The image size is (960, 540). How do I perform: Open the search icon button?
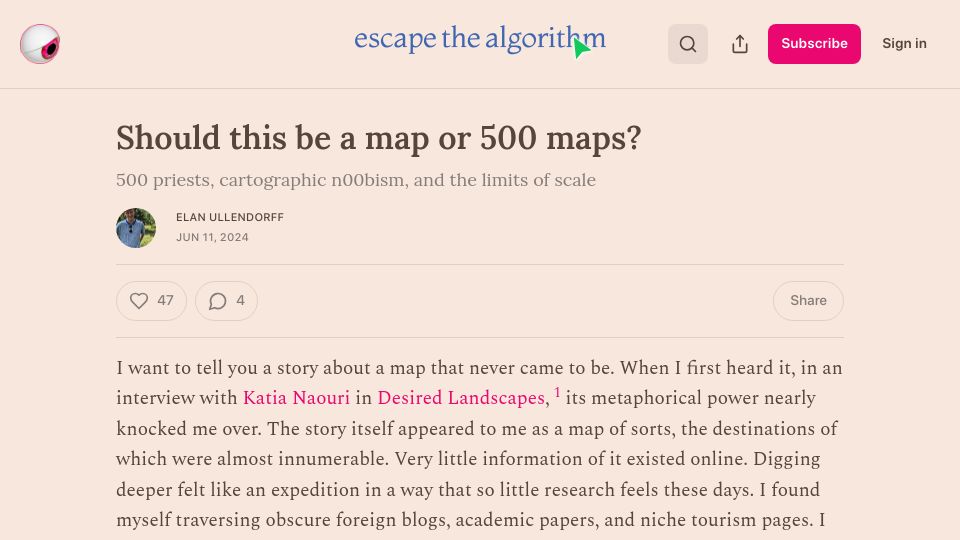tap(688, 44)
